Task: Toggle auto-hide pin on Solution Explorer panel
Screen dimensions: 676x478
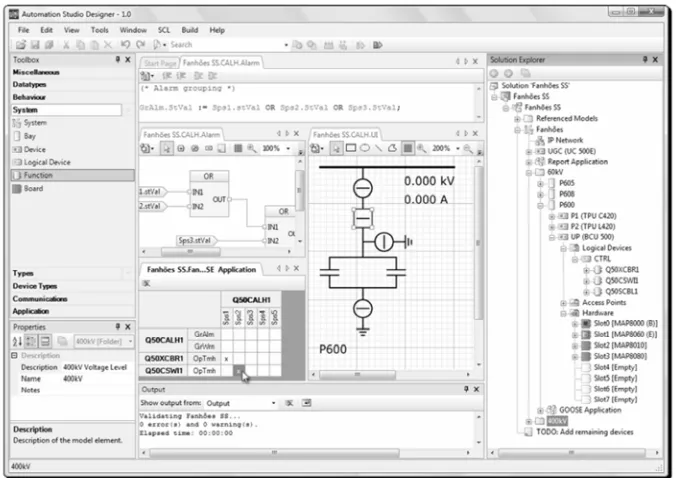Action: point(645,59)
